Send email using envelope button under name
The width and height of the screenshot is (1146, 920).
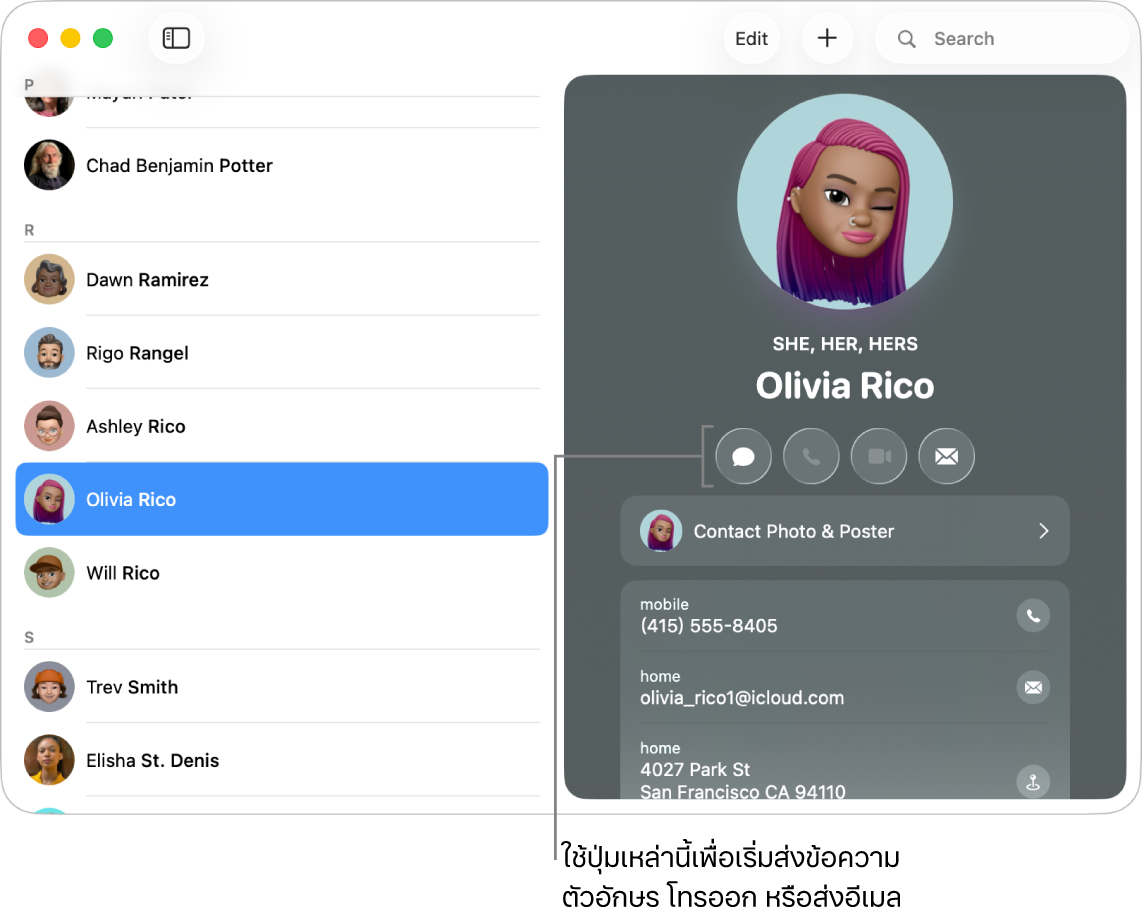(946, 457)
